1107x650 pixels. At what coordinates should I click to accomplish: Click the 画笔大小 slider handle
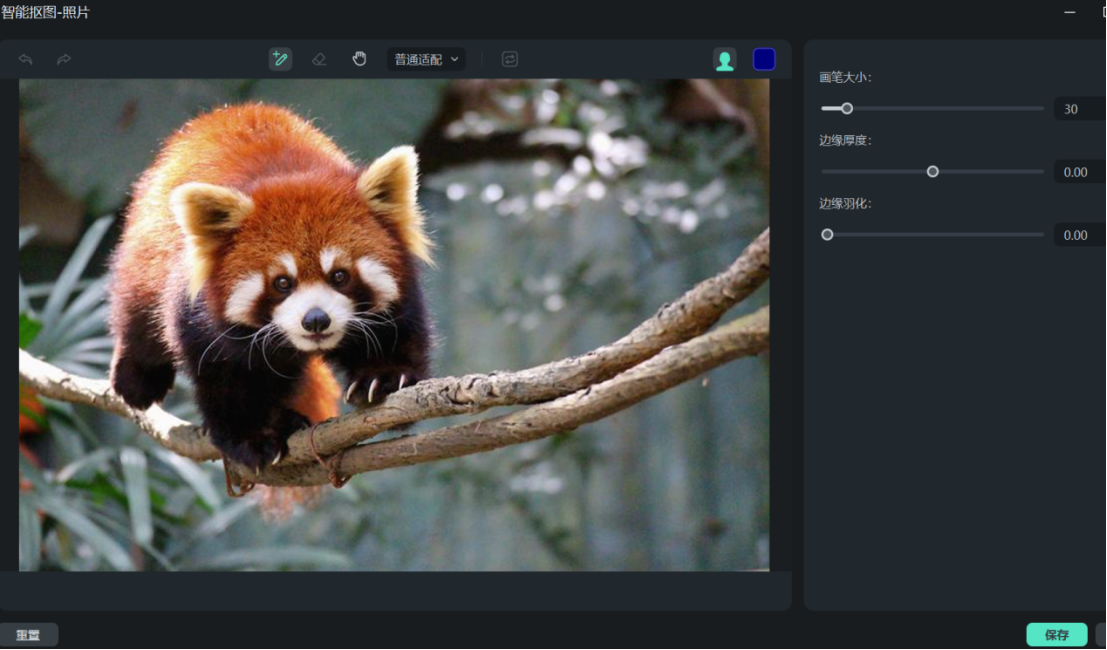847,108
